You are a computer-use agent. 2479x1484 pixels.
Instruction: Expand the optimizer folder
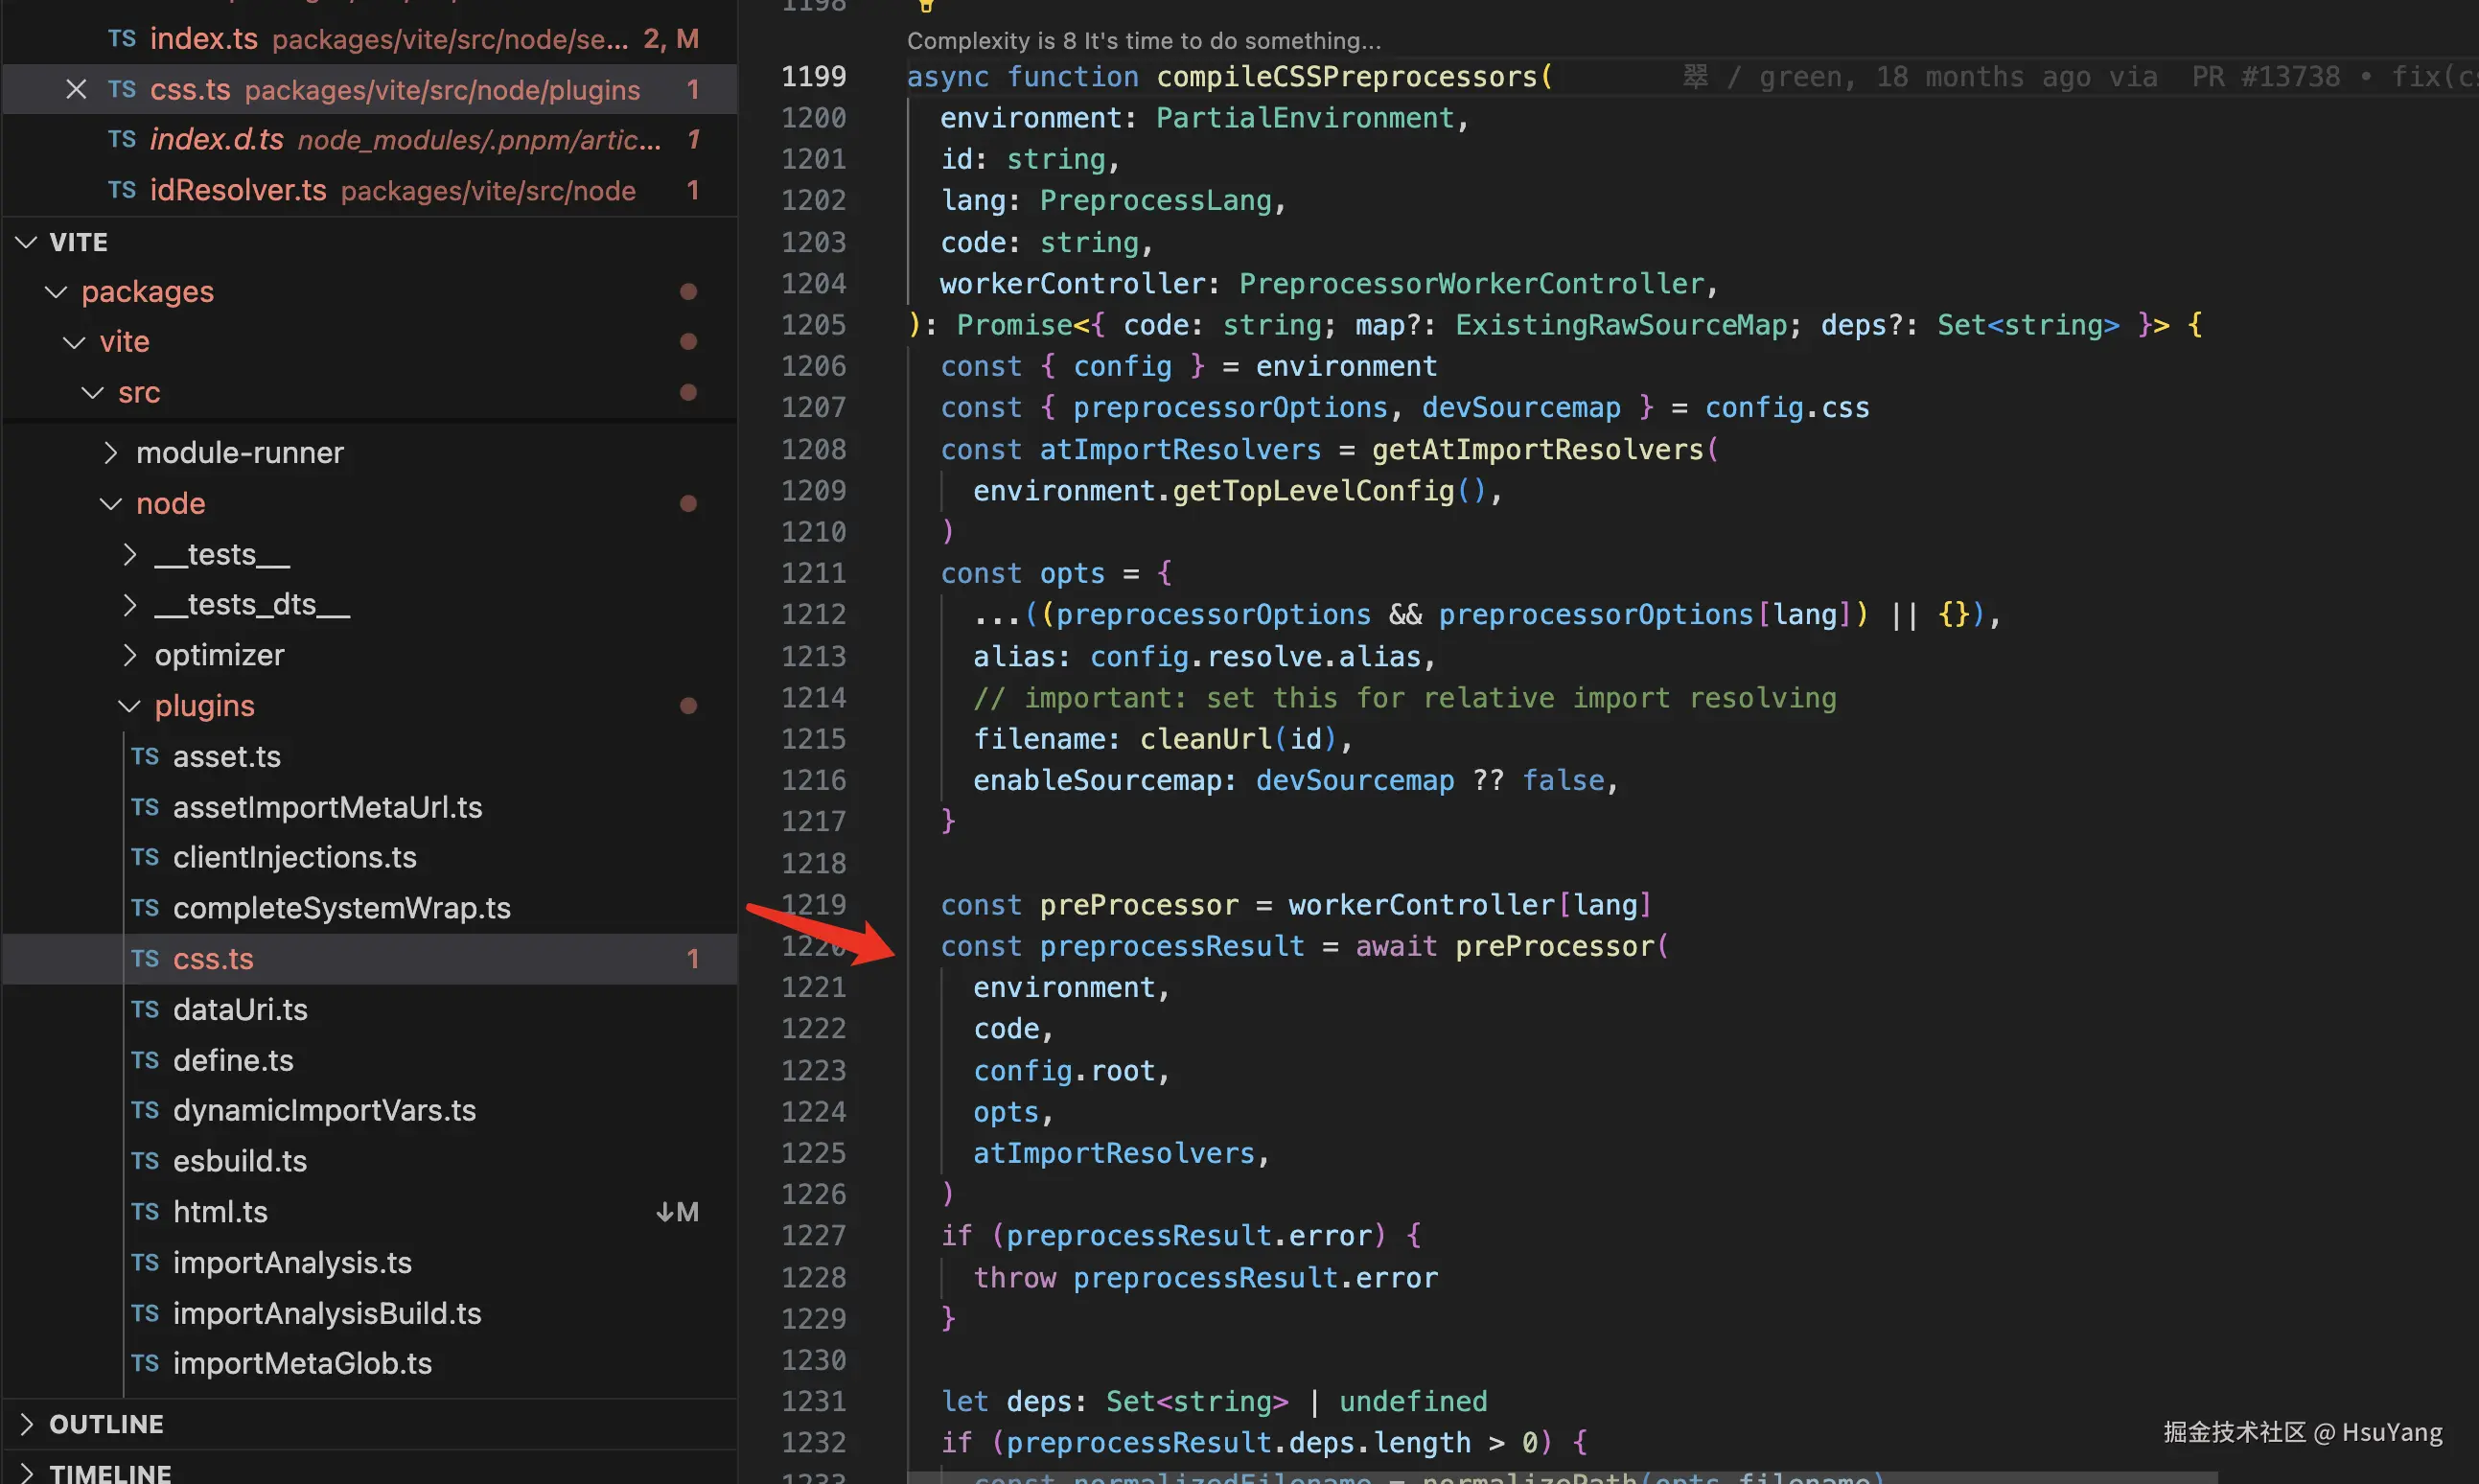click(x=129, y=655)
